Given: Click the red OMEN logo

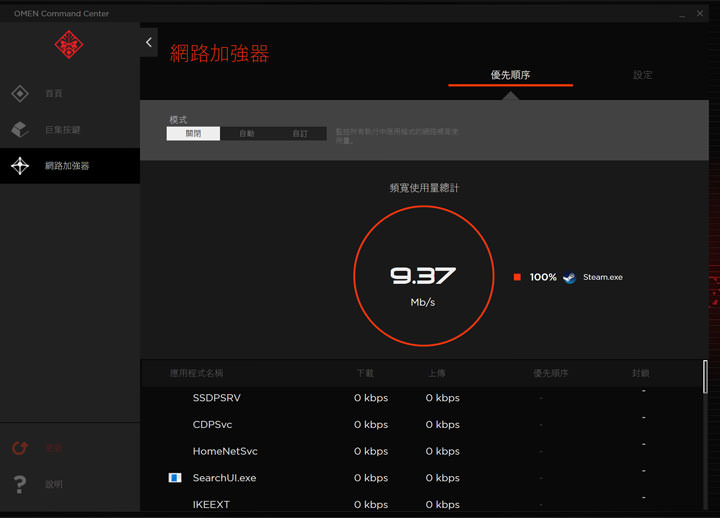Looking at the screenshot, I should click(69, 45).
